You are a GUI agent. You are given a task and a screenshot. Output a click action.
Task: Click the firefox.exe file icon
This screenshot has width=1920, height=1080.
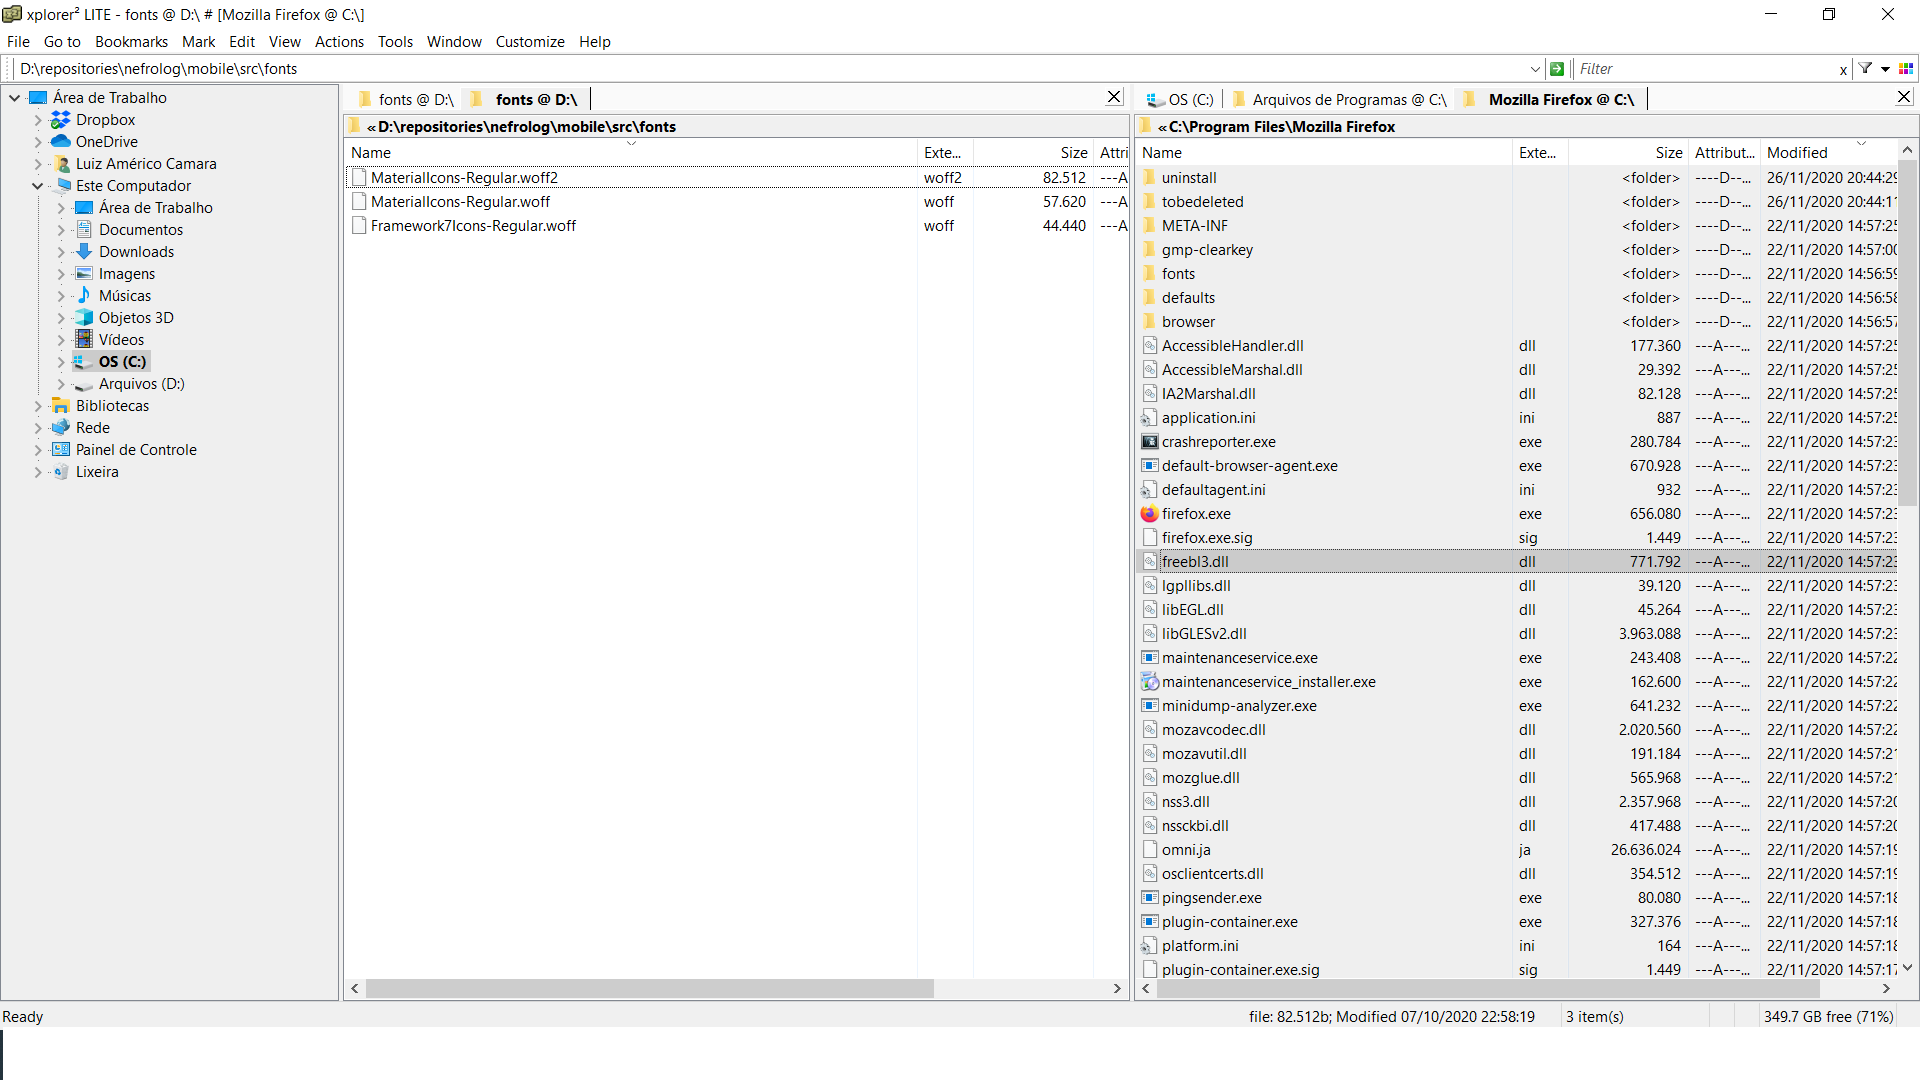point(1150,514)
